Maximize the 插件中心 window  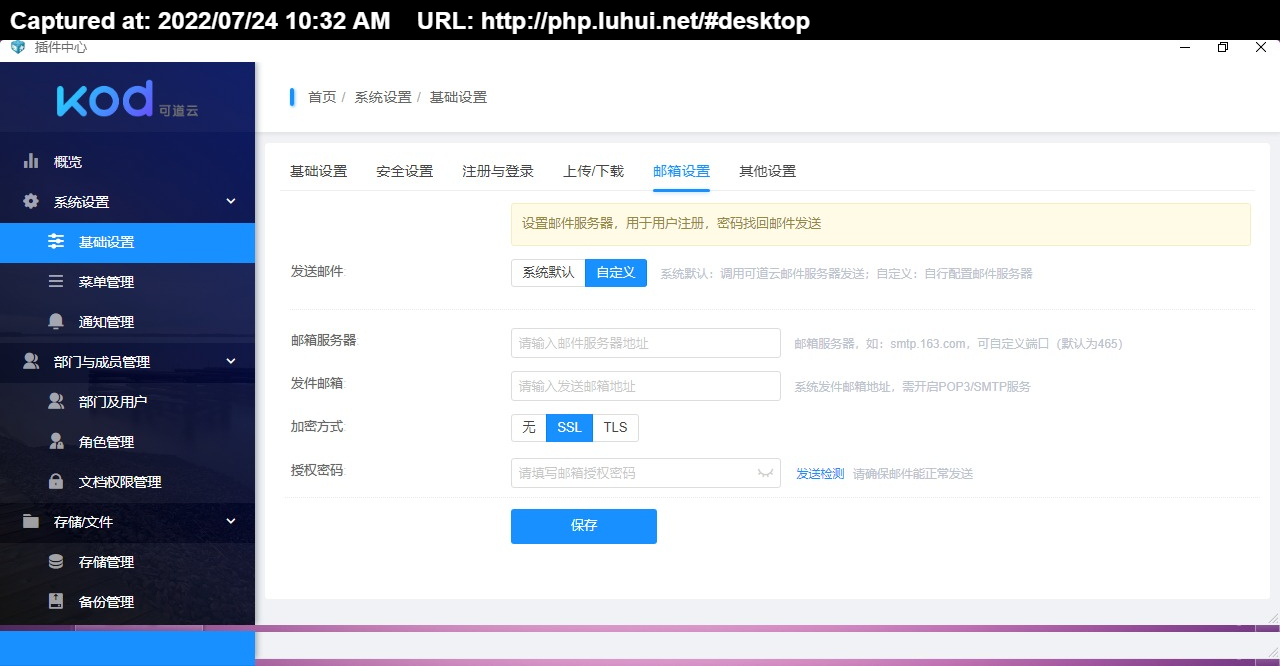tap(1223, 47)
